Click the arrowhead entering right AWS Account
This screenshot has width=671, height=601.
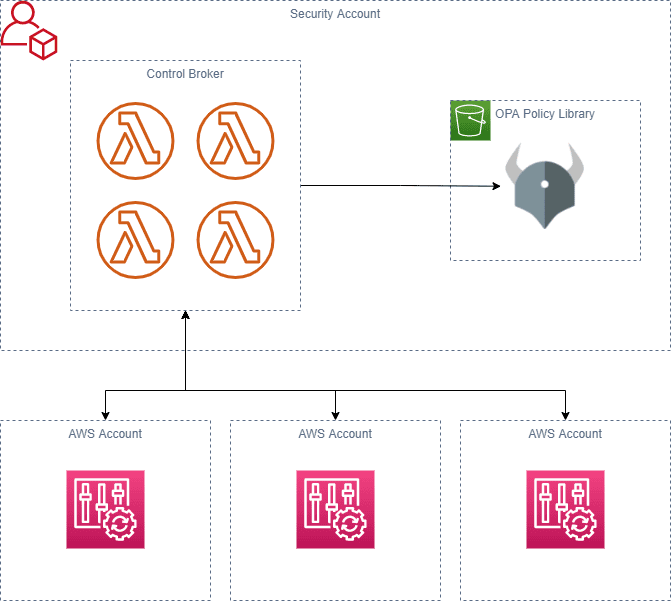[565, 415]
